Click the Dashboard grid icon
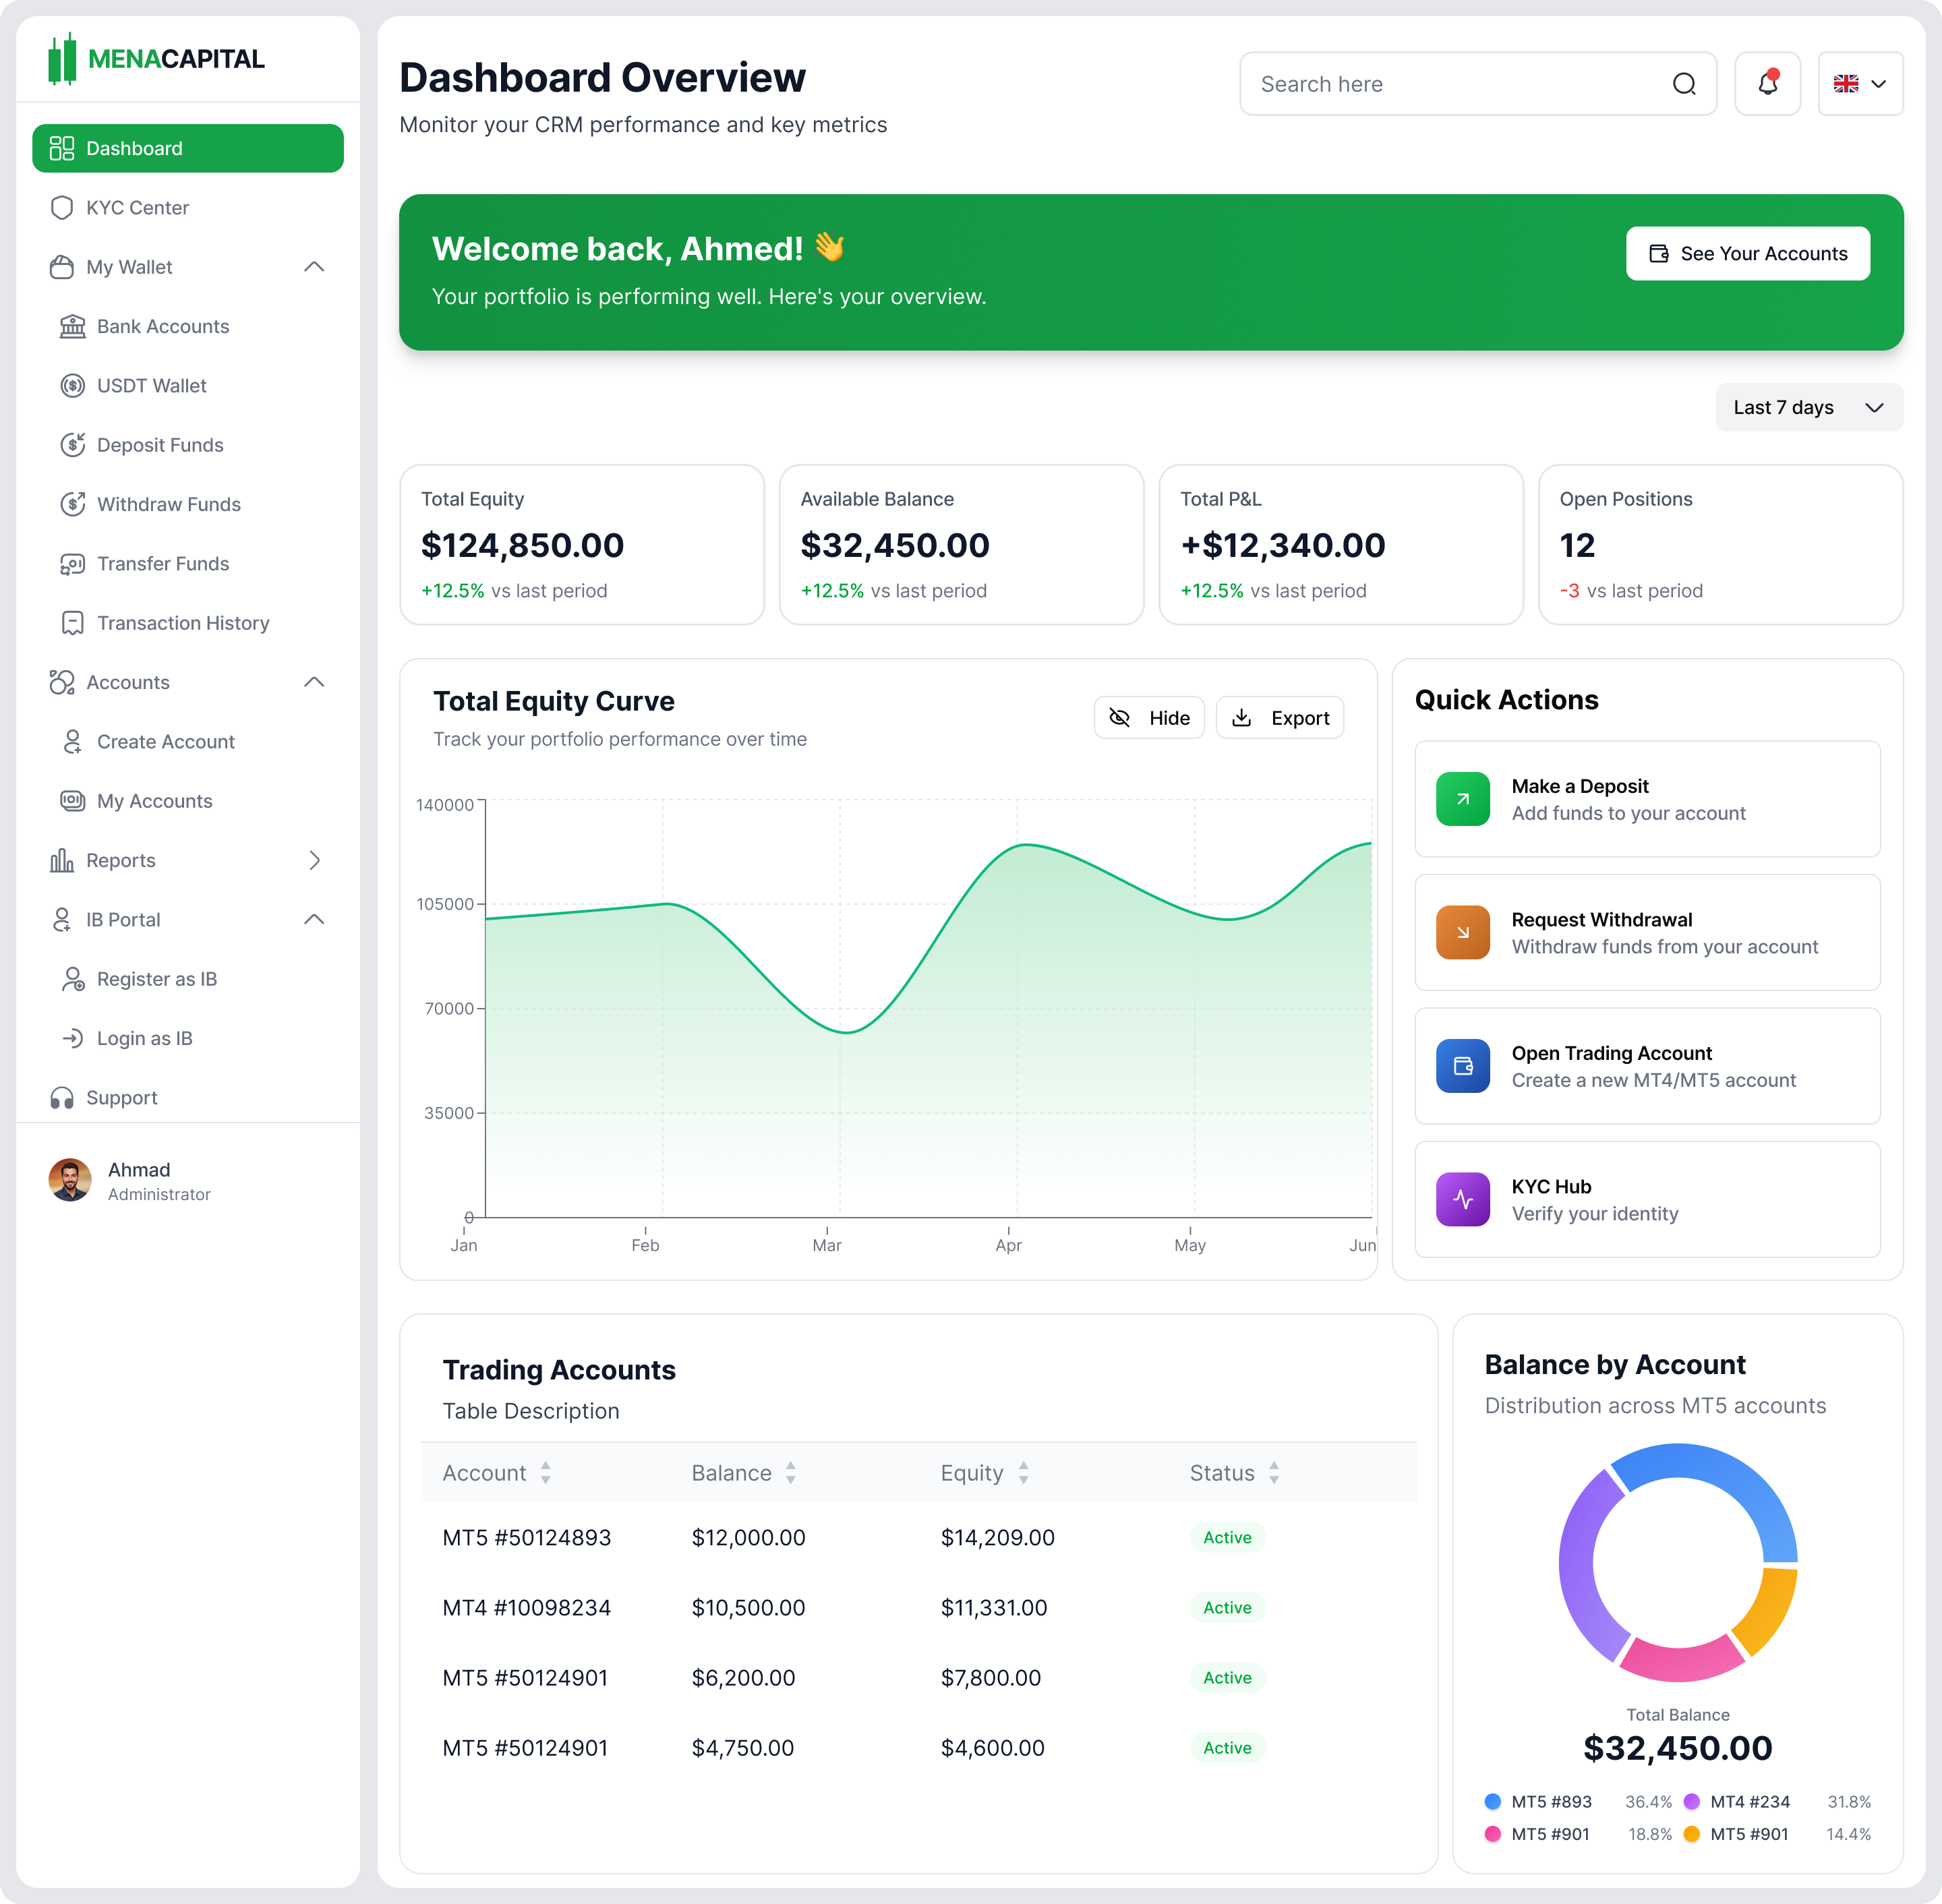The image size is (1942, 1904). (x=62, y=148)
